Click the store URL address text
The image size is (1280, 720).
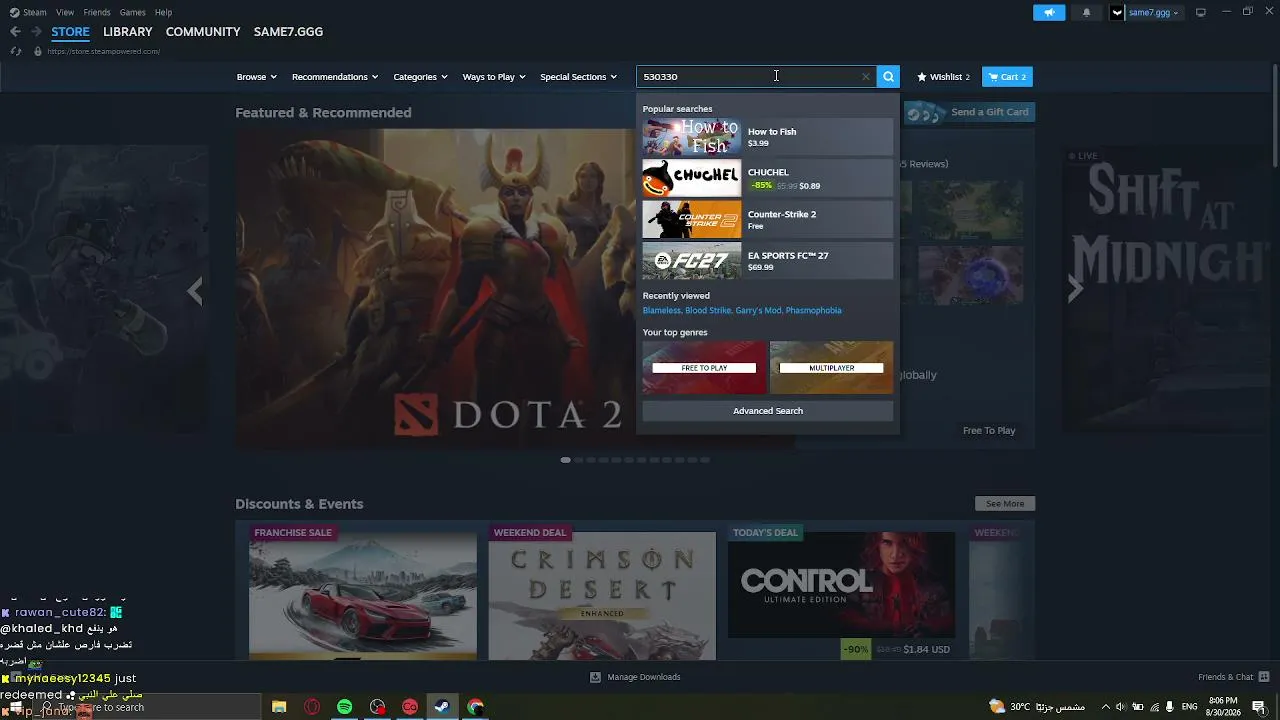(x=104, y=51)
